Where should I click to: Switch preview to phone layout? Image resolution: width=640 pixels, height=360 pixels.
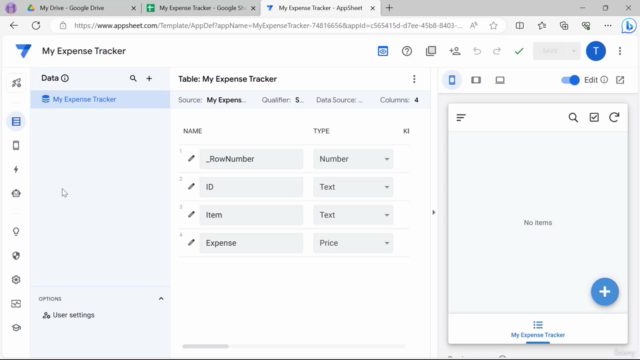452,80
